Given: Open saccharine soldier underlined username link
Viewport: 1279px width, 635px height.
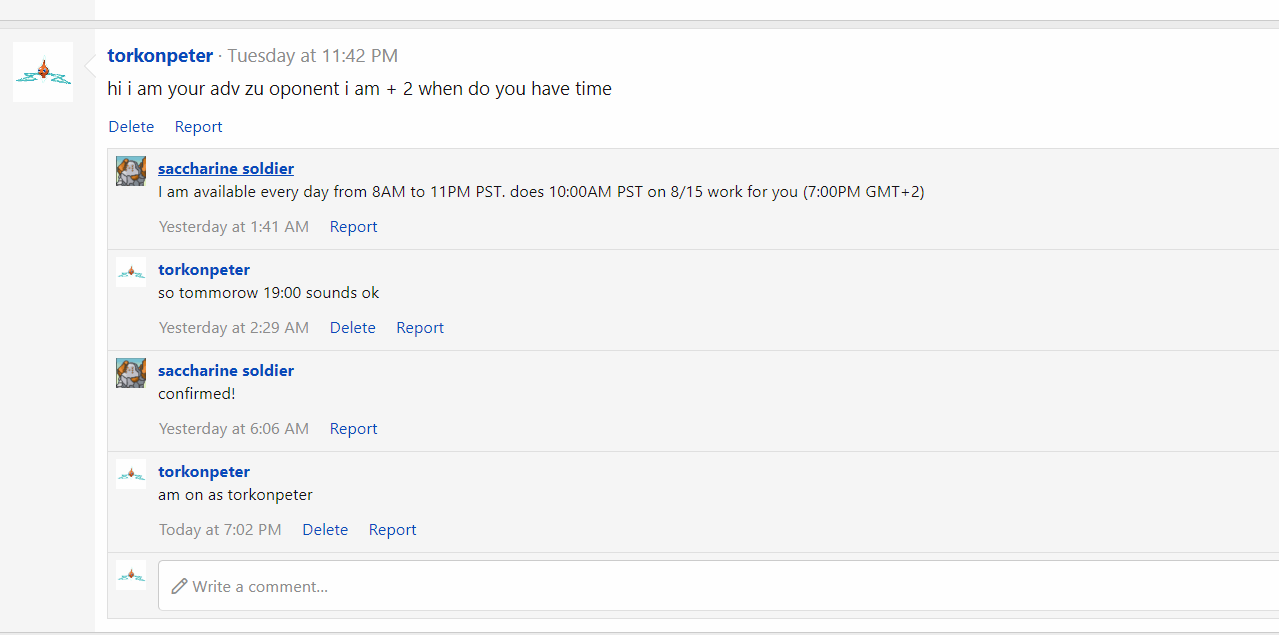Looking at the screenshot, I should 226,168.
